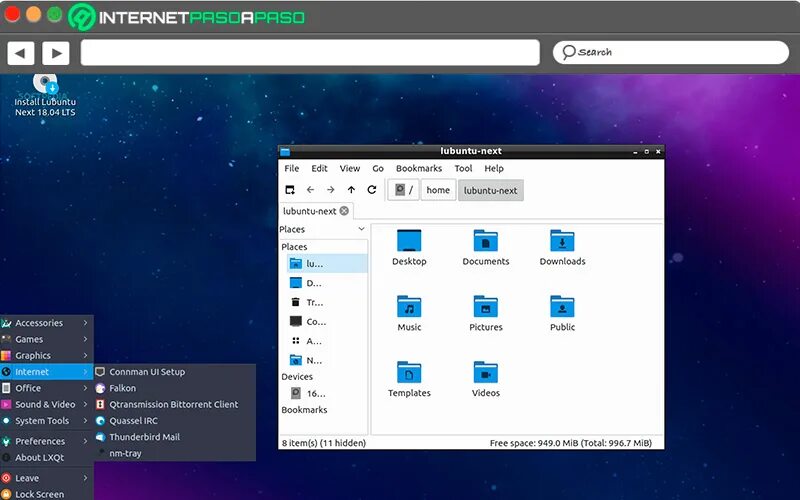The height and width of the screenshot is (500, 800).
Task: Open the Templates folder
Action: click(409, 380)
